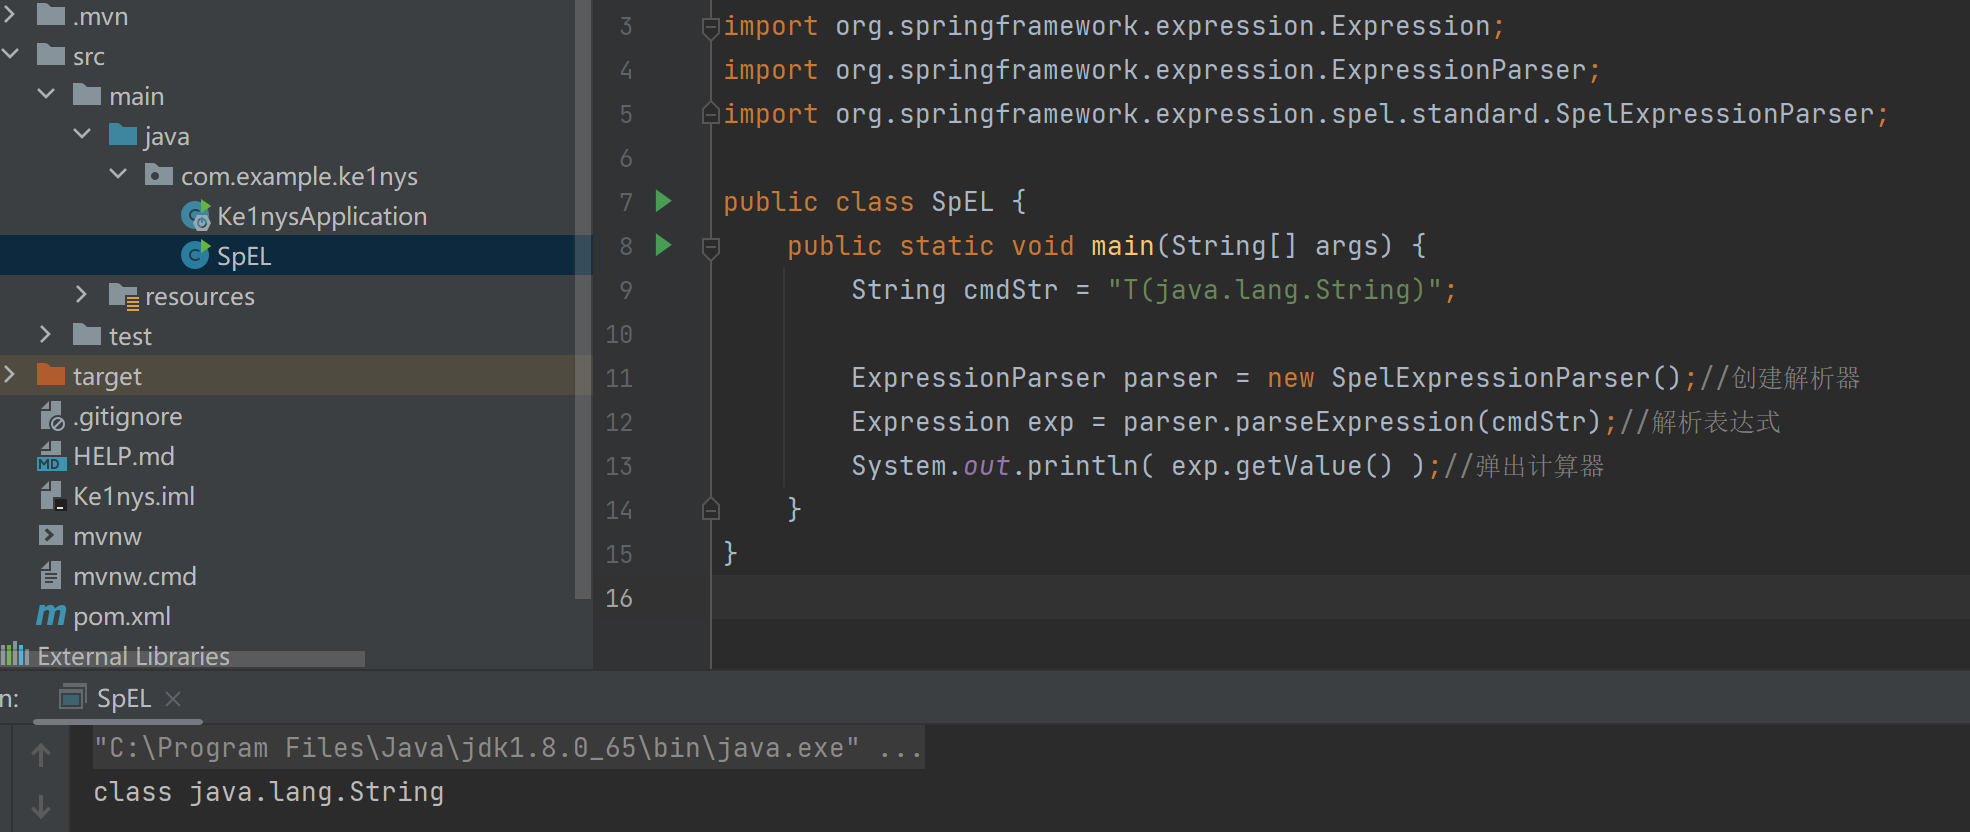Click the run gutter arrow beside class SpEL

663,201
